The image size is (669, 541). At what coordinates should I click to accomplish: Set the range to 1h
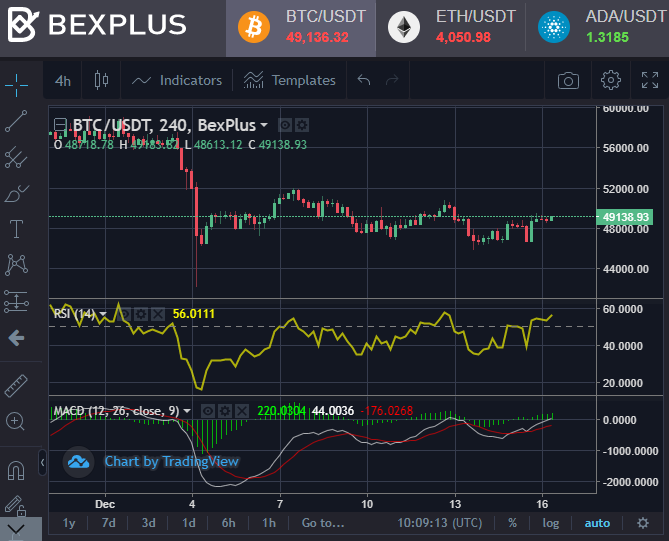click(x=269, y=523)
